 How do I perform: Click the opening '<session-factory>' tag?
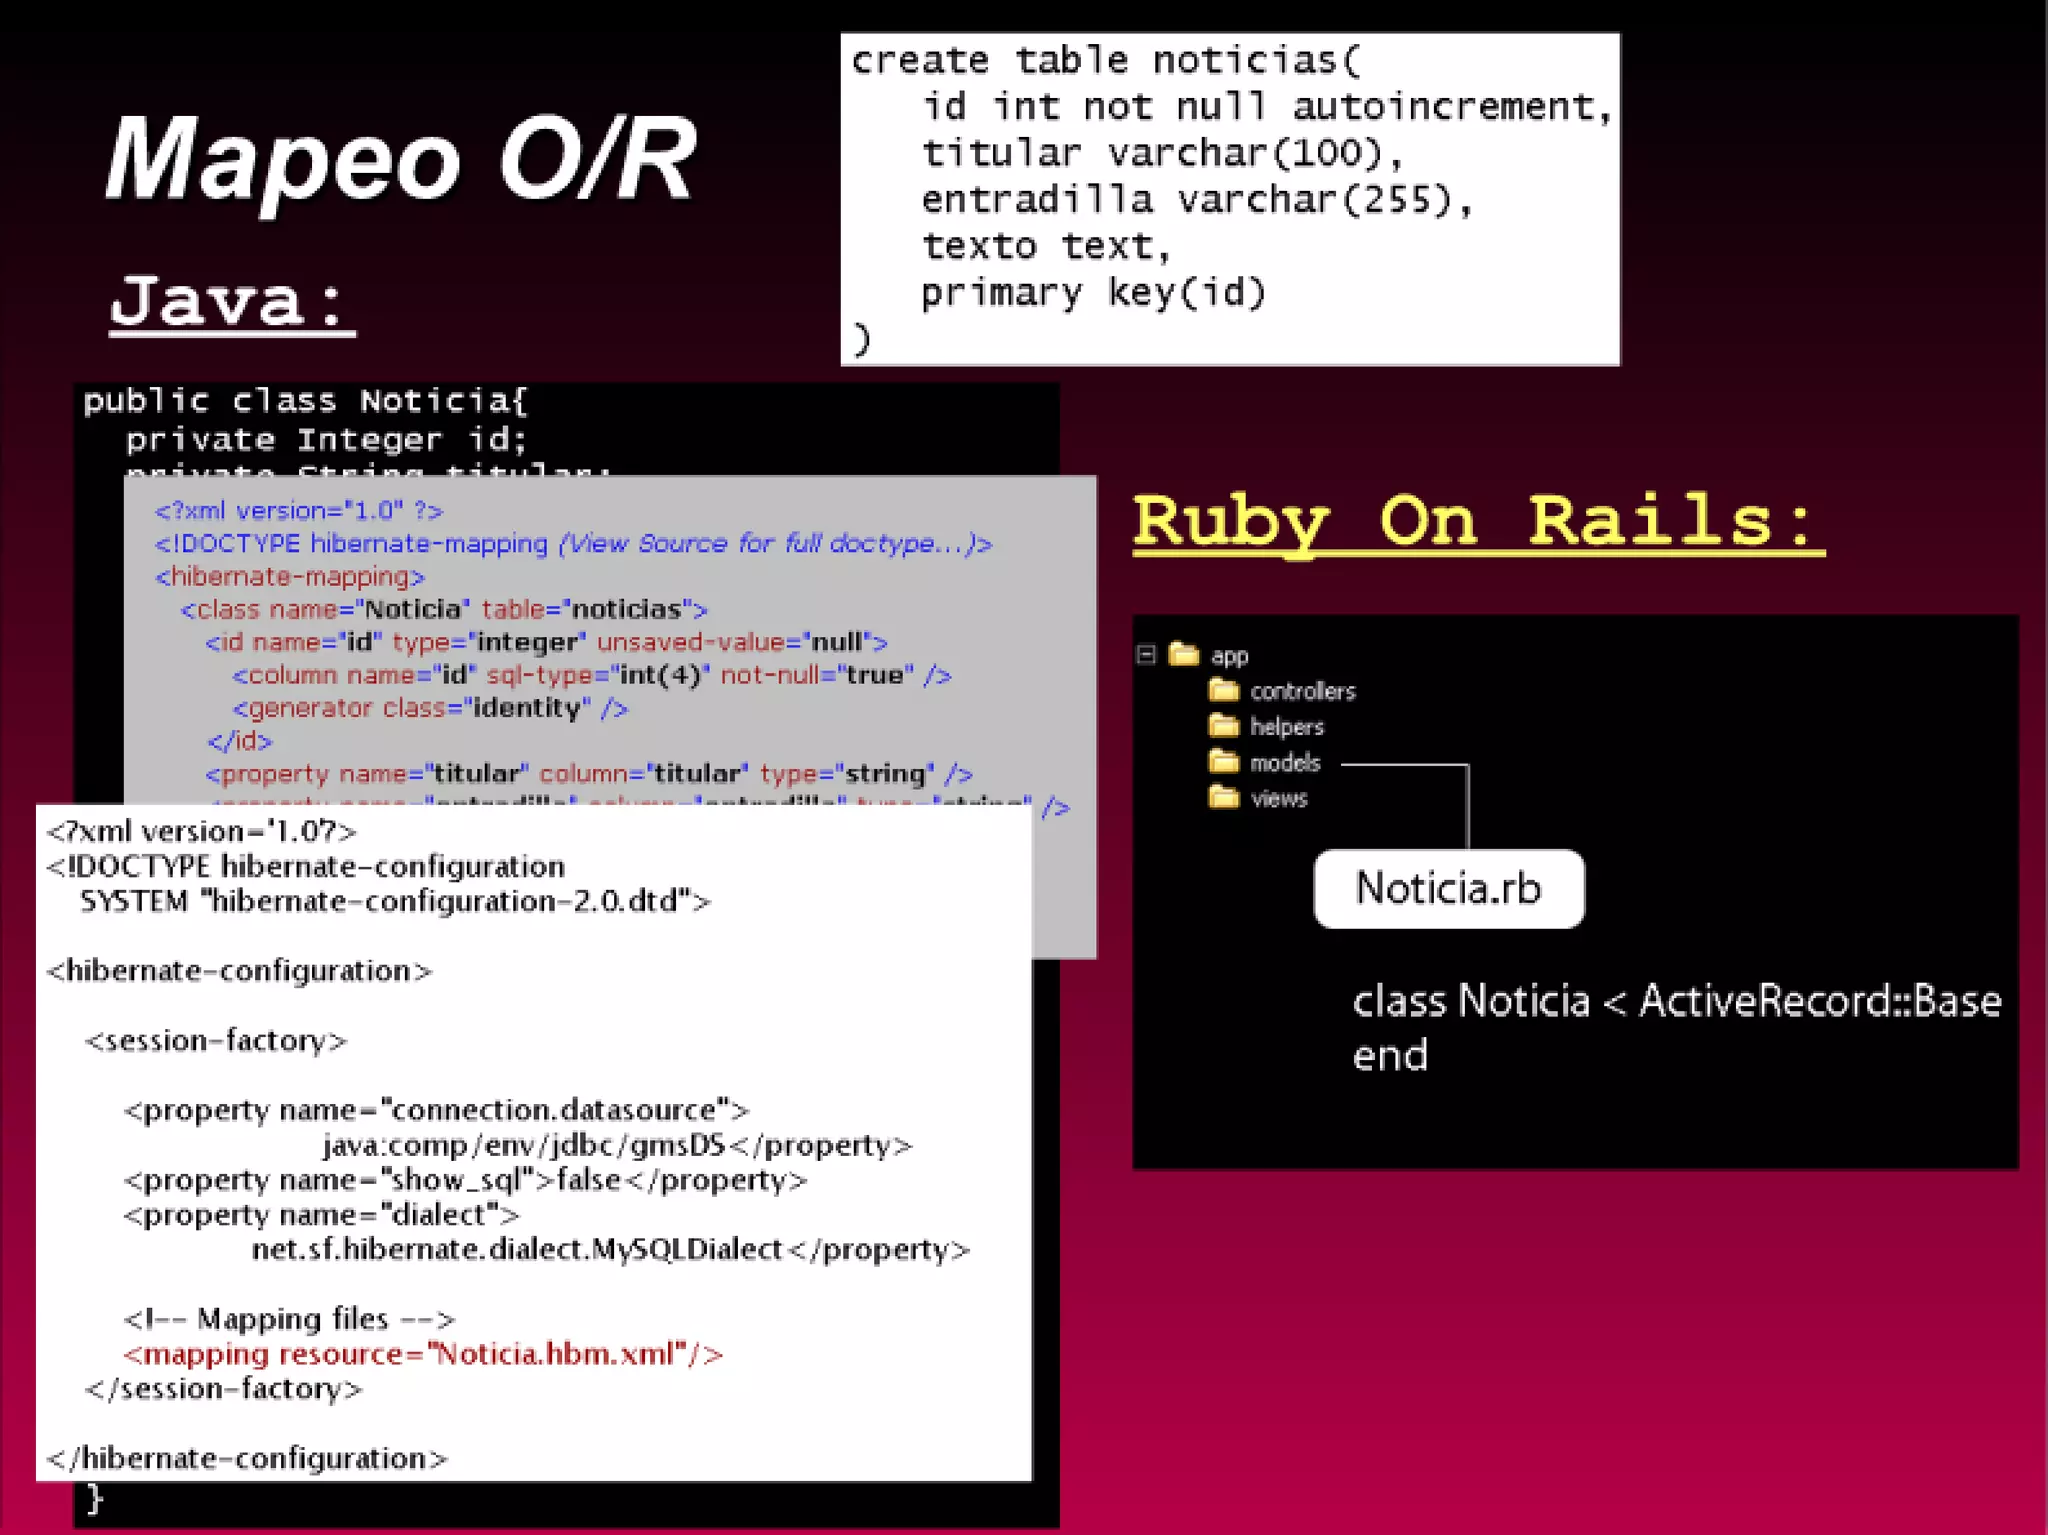216,1041
